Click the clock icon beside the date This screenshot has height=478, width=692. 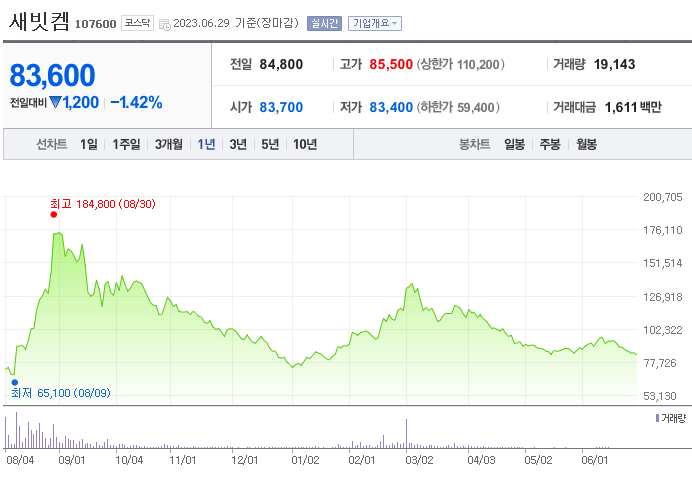[165, 25]
